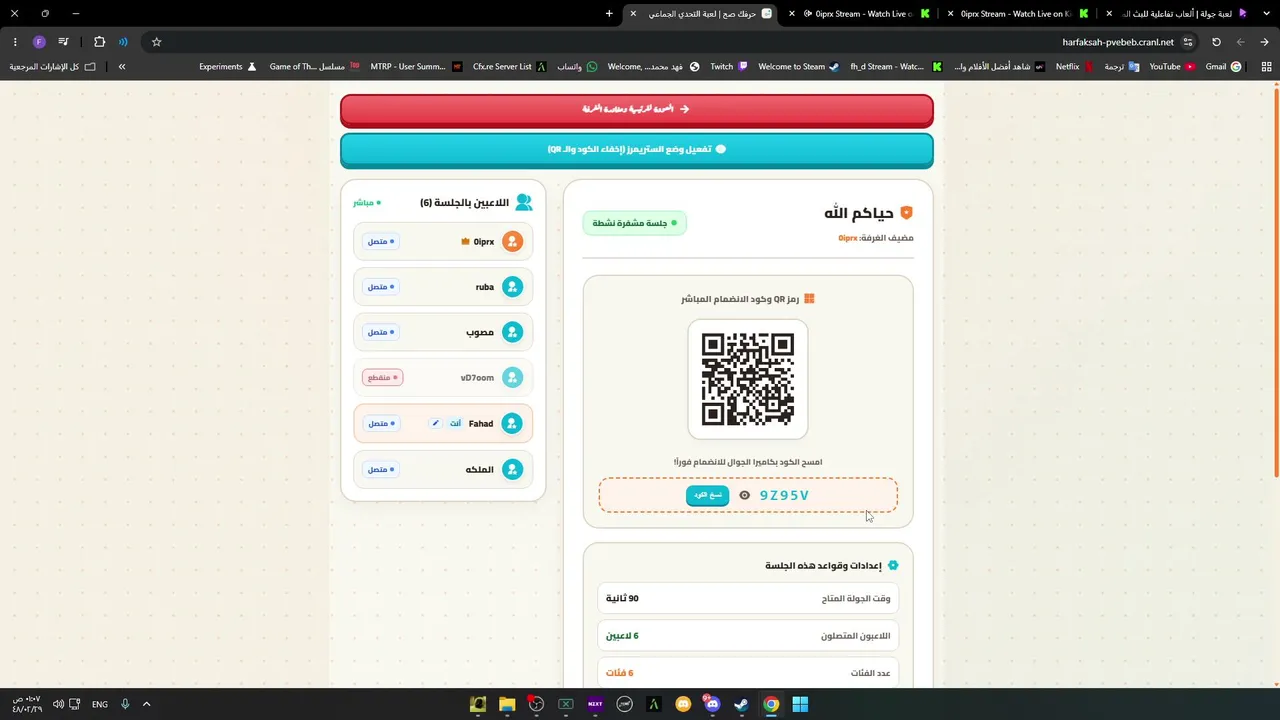Screen dimensions: 1280x720
Task: Open a new browser tab
Action: (x=609, y=13)
